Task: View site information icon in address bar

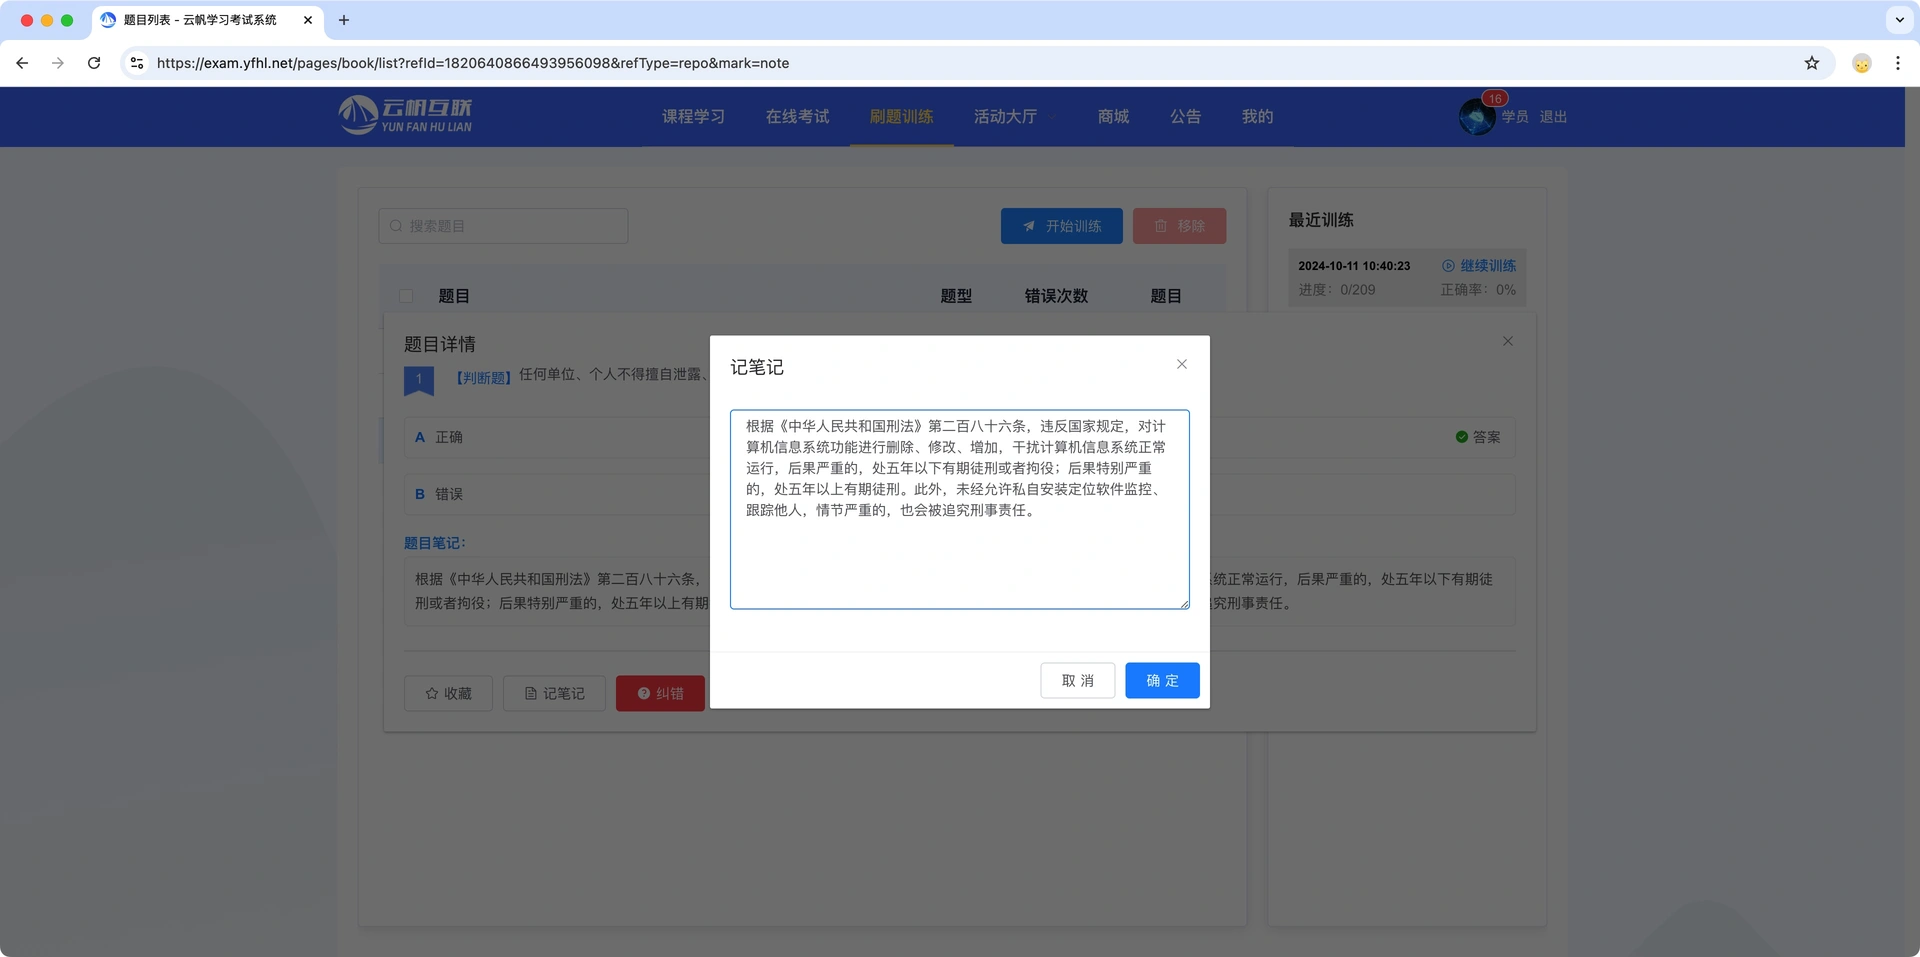Action: point(137,63)
